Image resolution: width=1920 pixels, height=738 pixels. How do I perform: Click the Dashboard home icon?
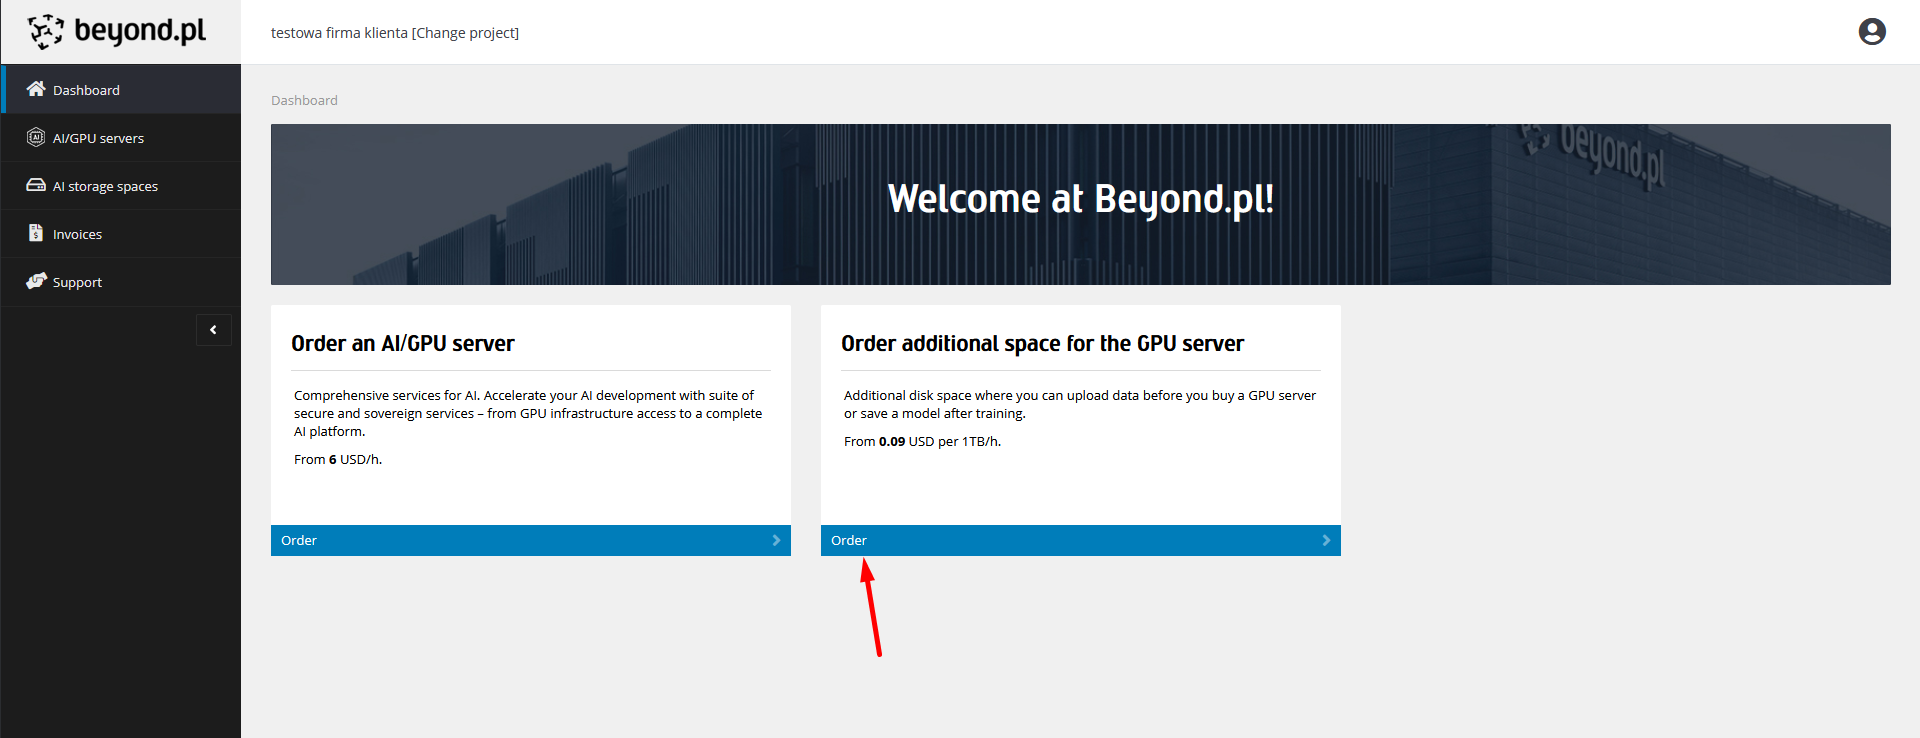pyautogui.click(x=36, y=89)
